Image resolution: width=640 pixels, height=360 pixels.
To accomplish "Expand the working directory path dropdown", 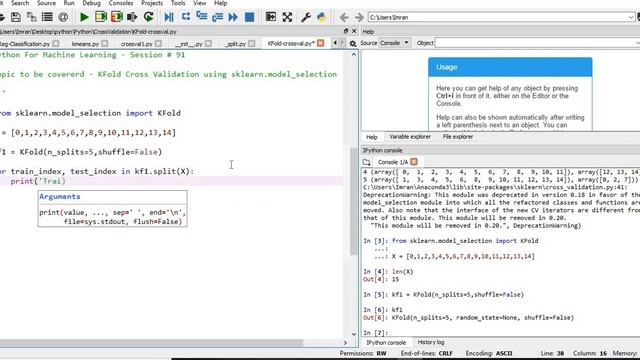I will point(632,18).
